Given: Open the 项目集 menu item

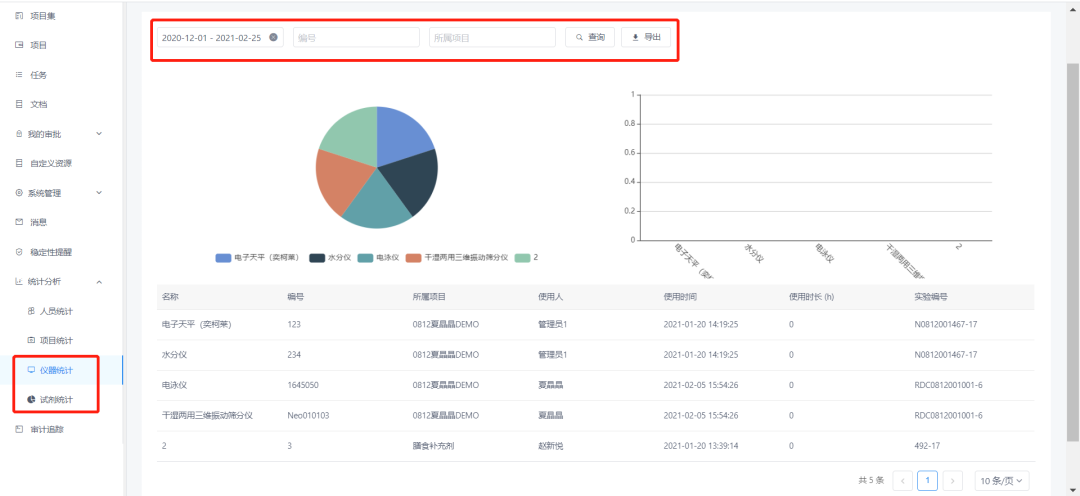Looking at the screenshot, I should pyautogui.click(x=43, y=15).
